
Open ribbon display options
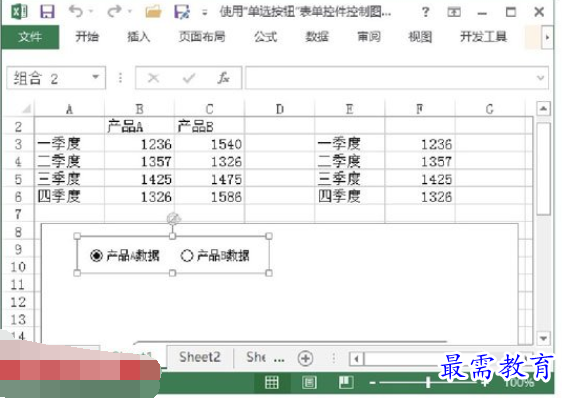[x=454, y=12]
